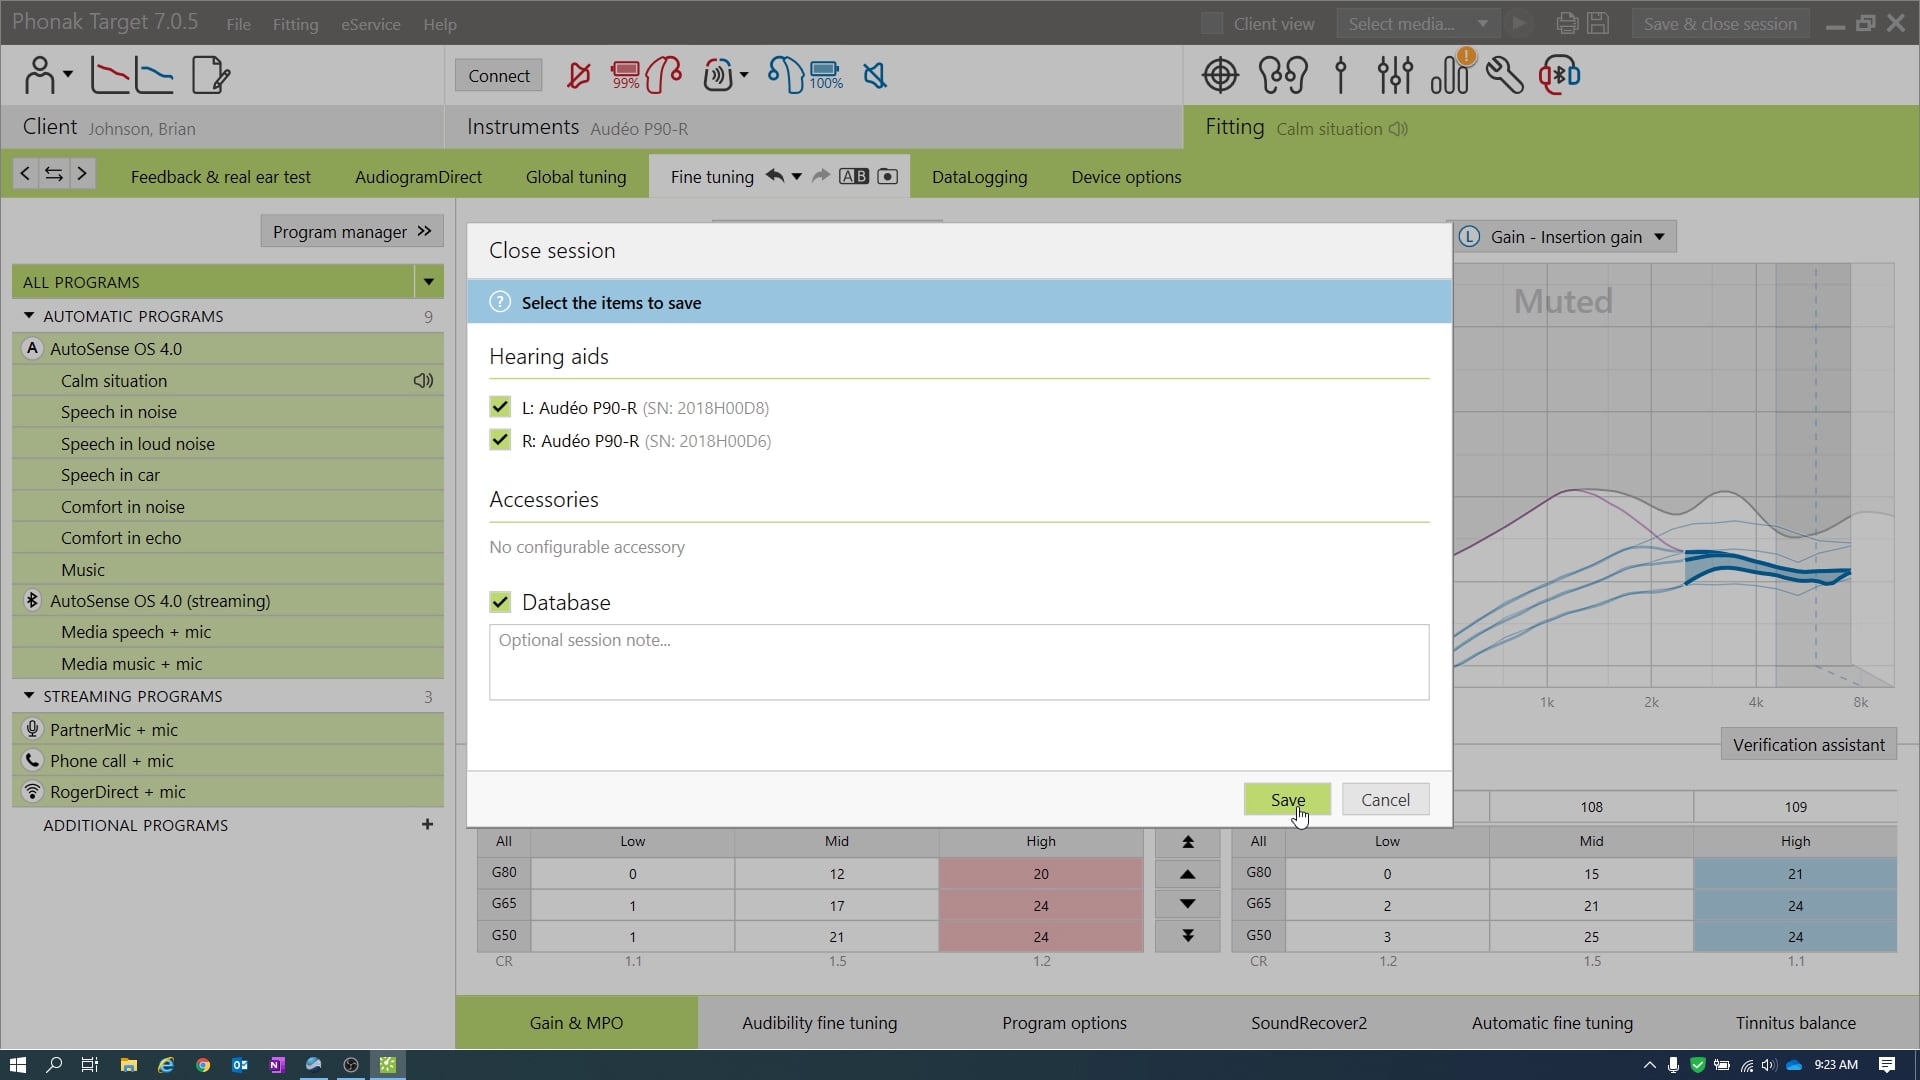Click the Save button in Close session dialog

(1288, 799)
